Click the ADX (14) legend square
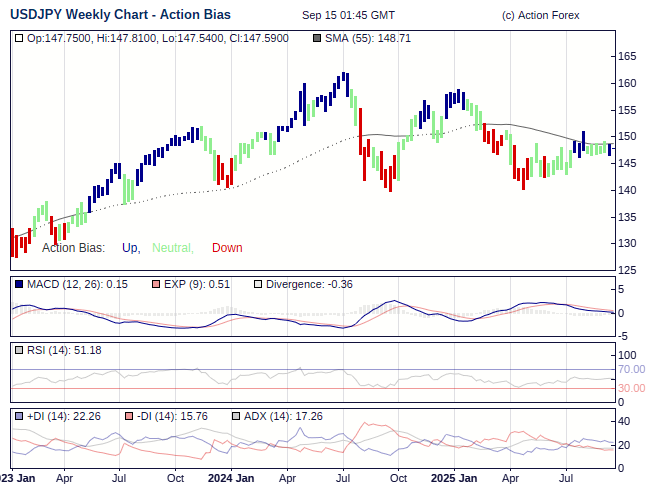650x489 pixels. pyautogui.click(x=236, y=415)
